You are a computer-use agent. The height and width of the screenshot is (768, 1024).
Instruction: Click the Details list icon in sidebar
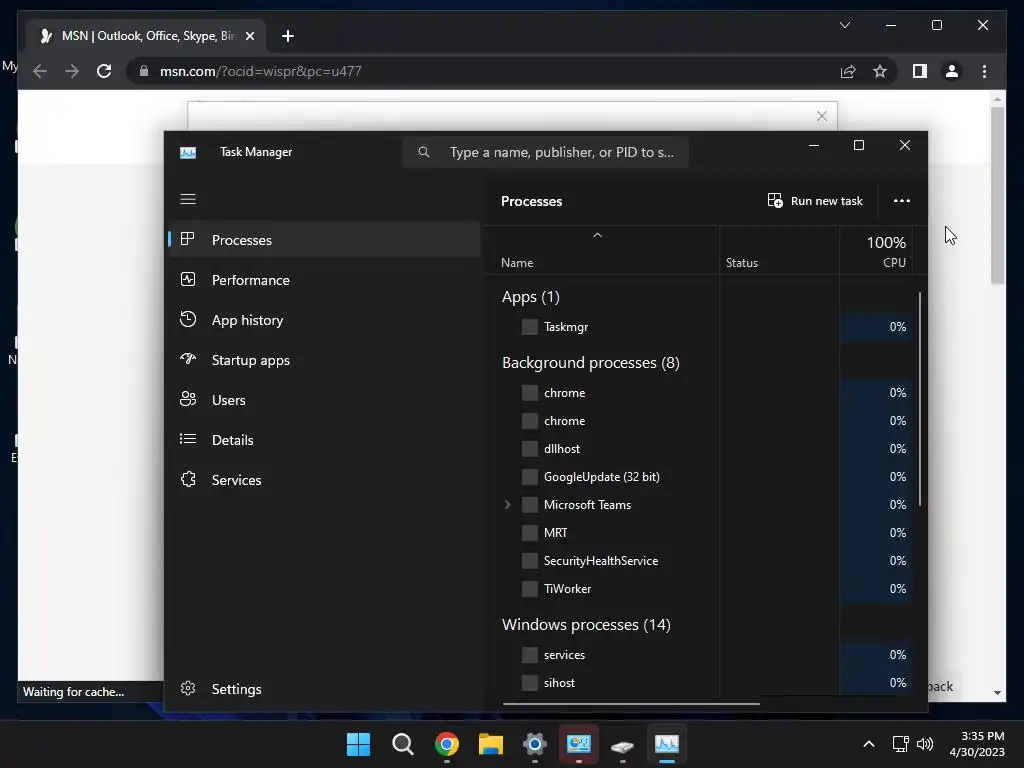tap(187, 439)
